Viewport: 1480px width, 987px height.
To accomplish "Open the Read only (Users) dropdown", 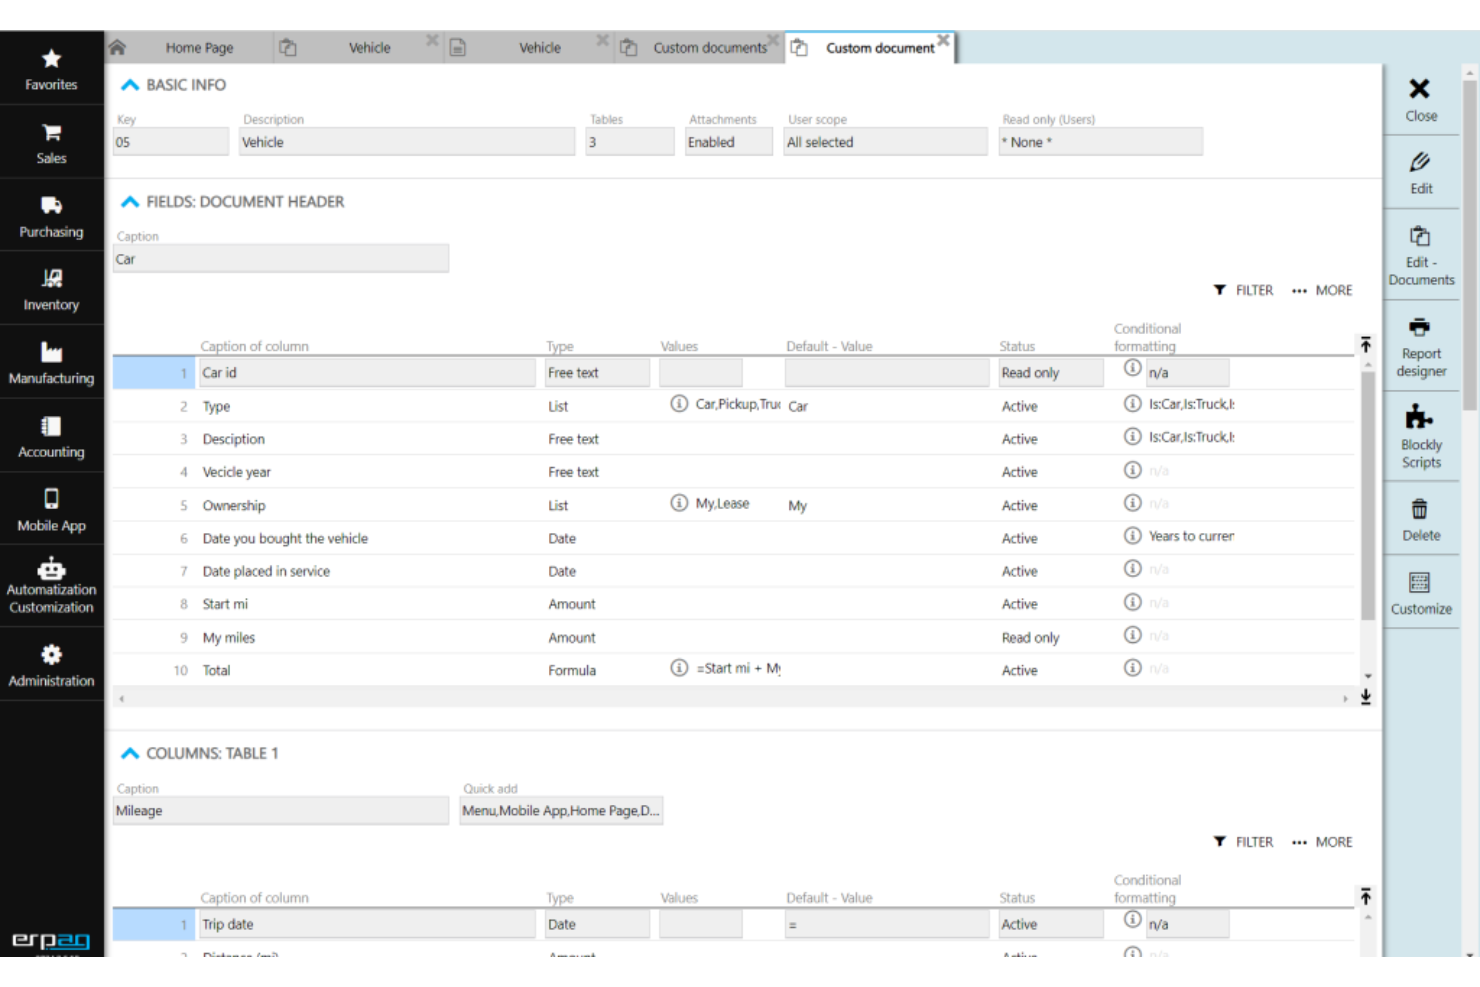I will pyautogui.click(x=1100, y=142).
